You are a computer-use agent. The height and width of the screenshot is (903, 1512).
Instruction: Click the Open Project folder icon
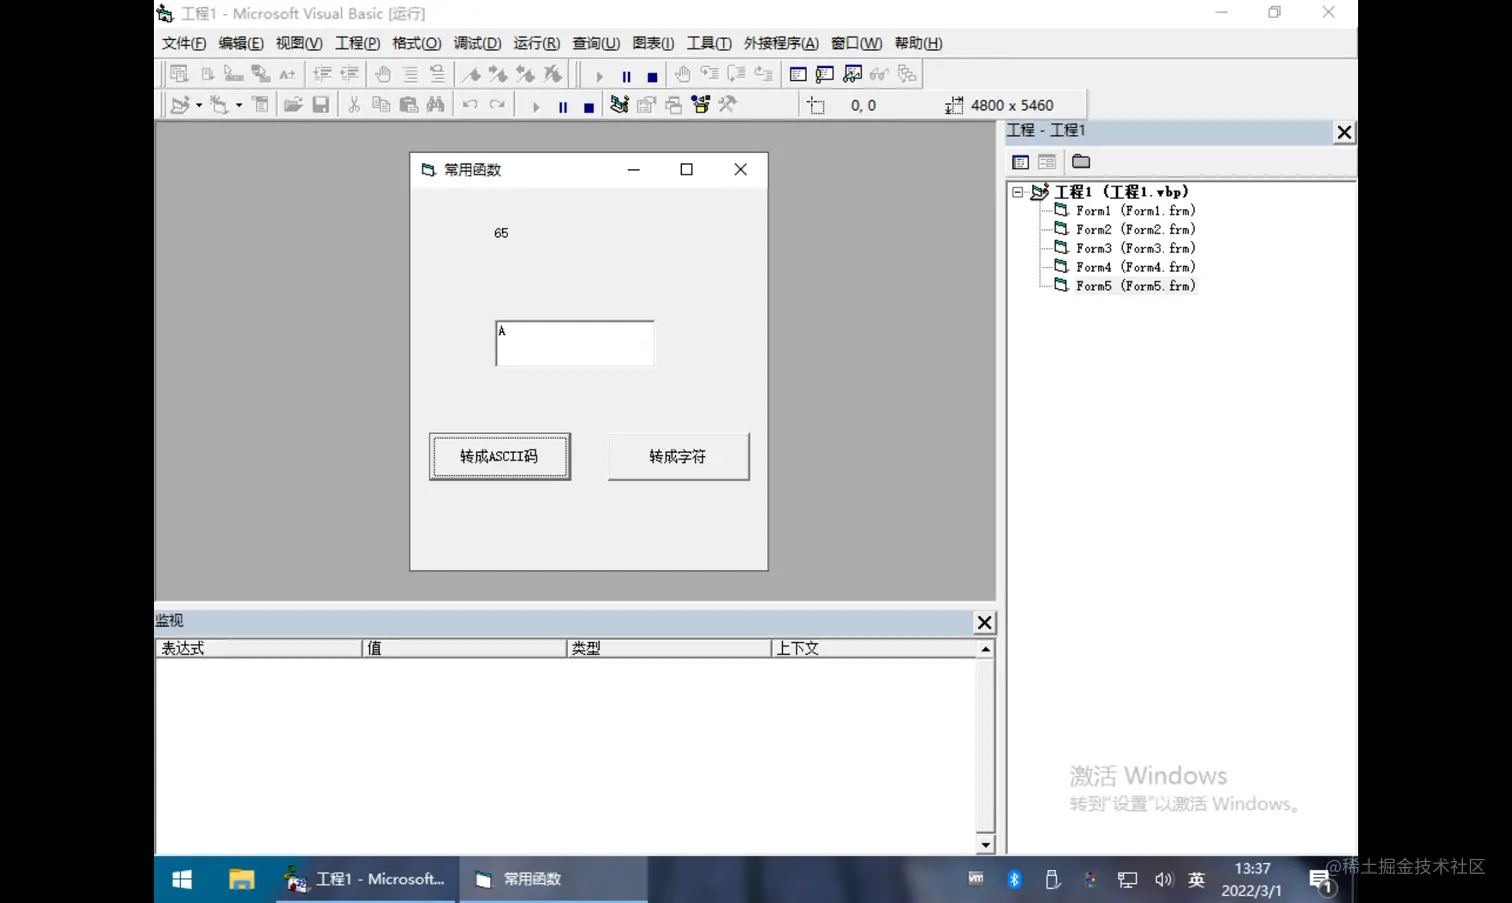coord(293,104)
